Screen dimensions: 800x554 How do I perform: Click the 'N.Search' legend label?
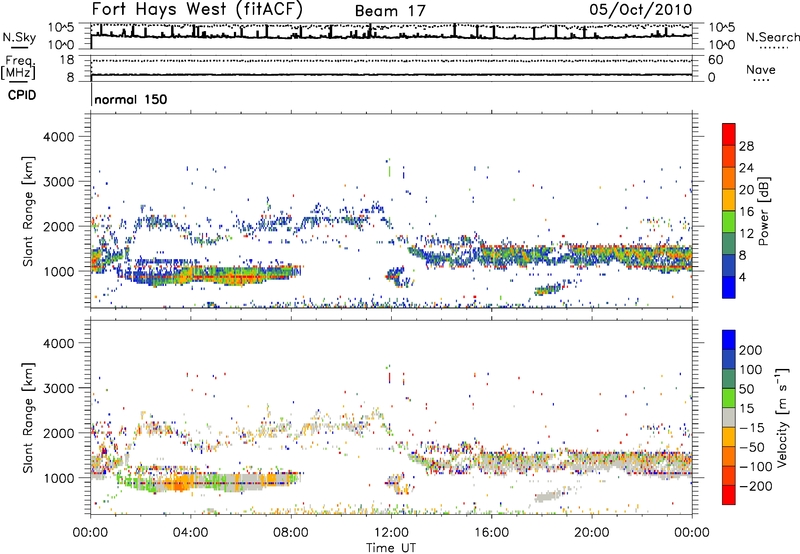click(772, 37)
